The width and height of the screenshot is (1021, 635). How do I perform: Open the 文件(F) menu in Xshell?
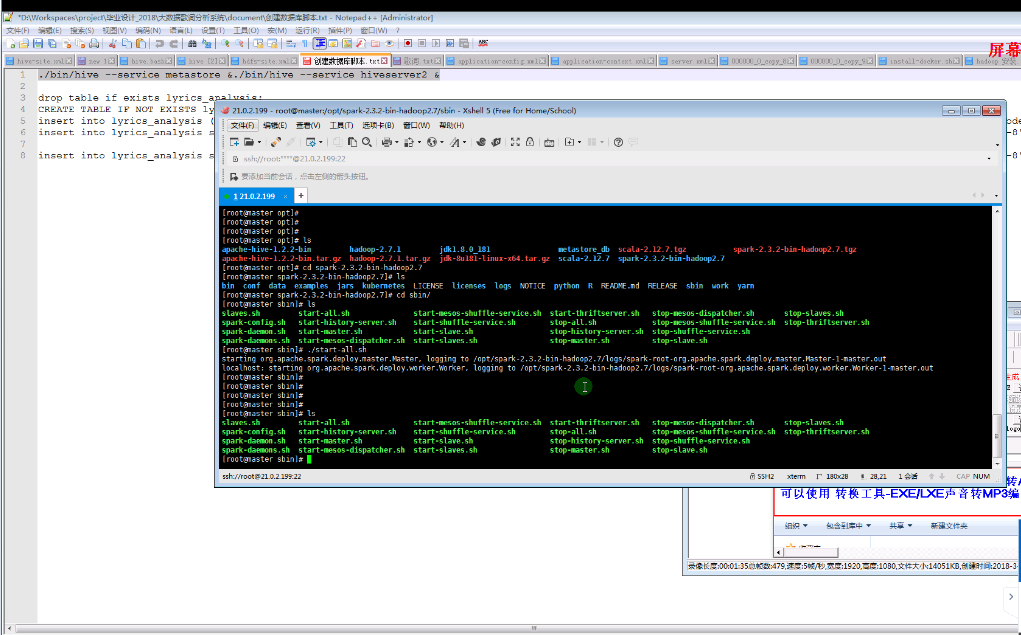point(243,125)
